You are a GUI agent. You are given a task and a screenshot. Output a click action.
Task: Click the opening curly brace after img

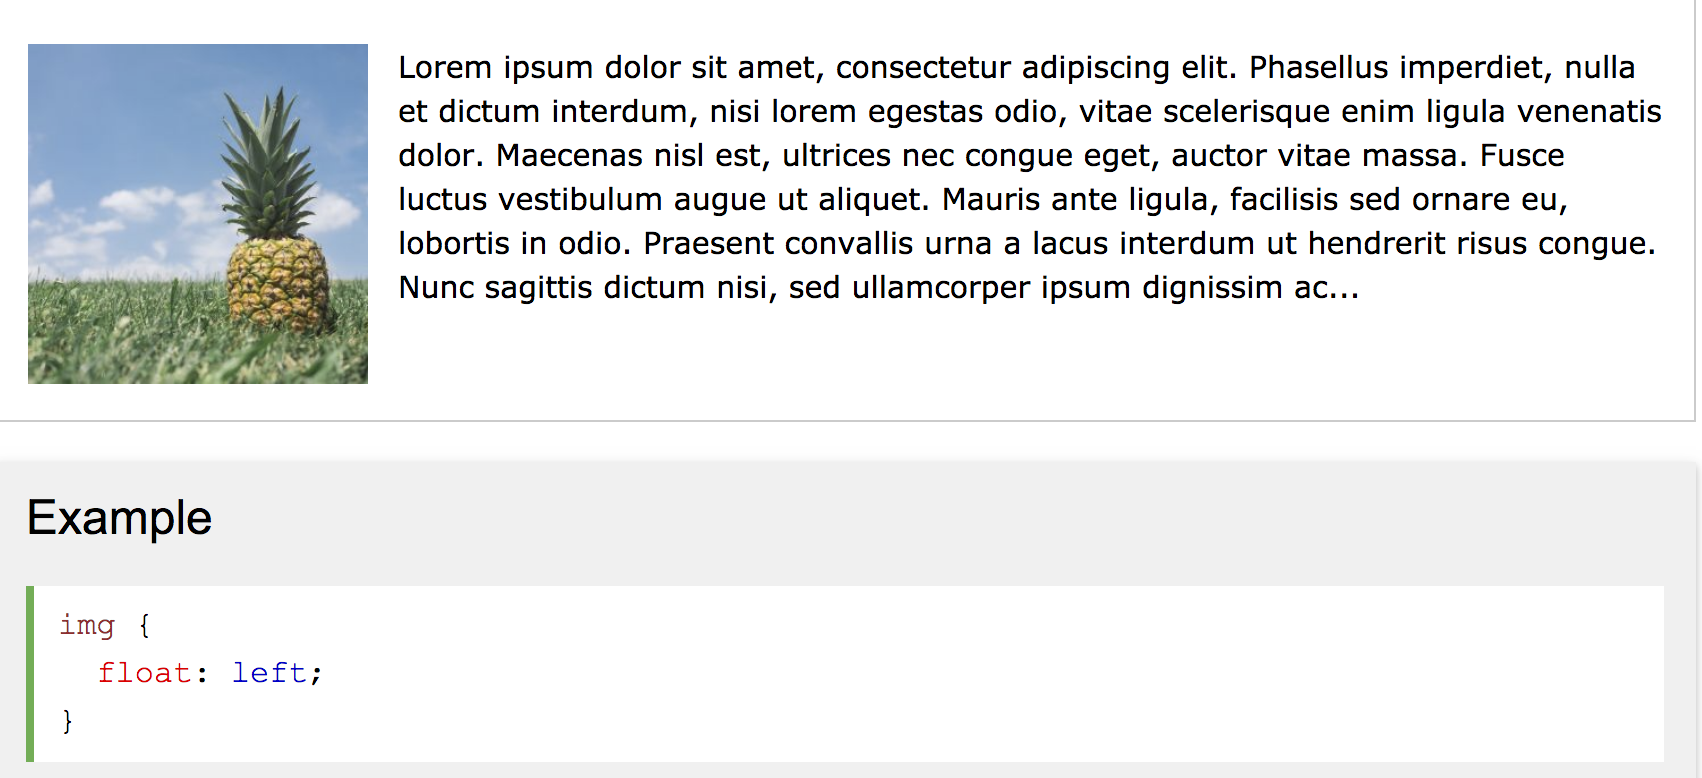tap(144, 626)
